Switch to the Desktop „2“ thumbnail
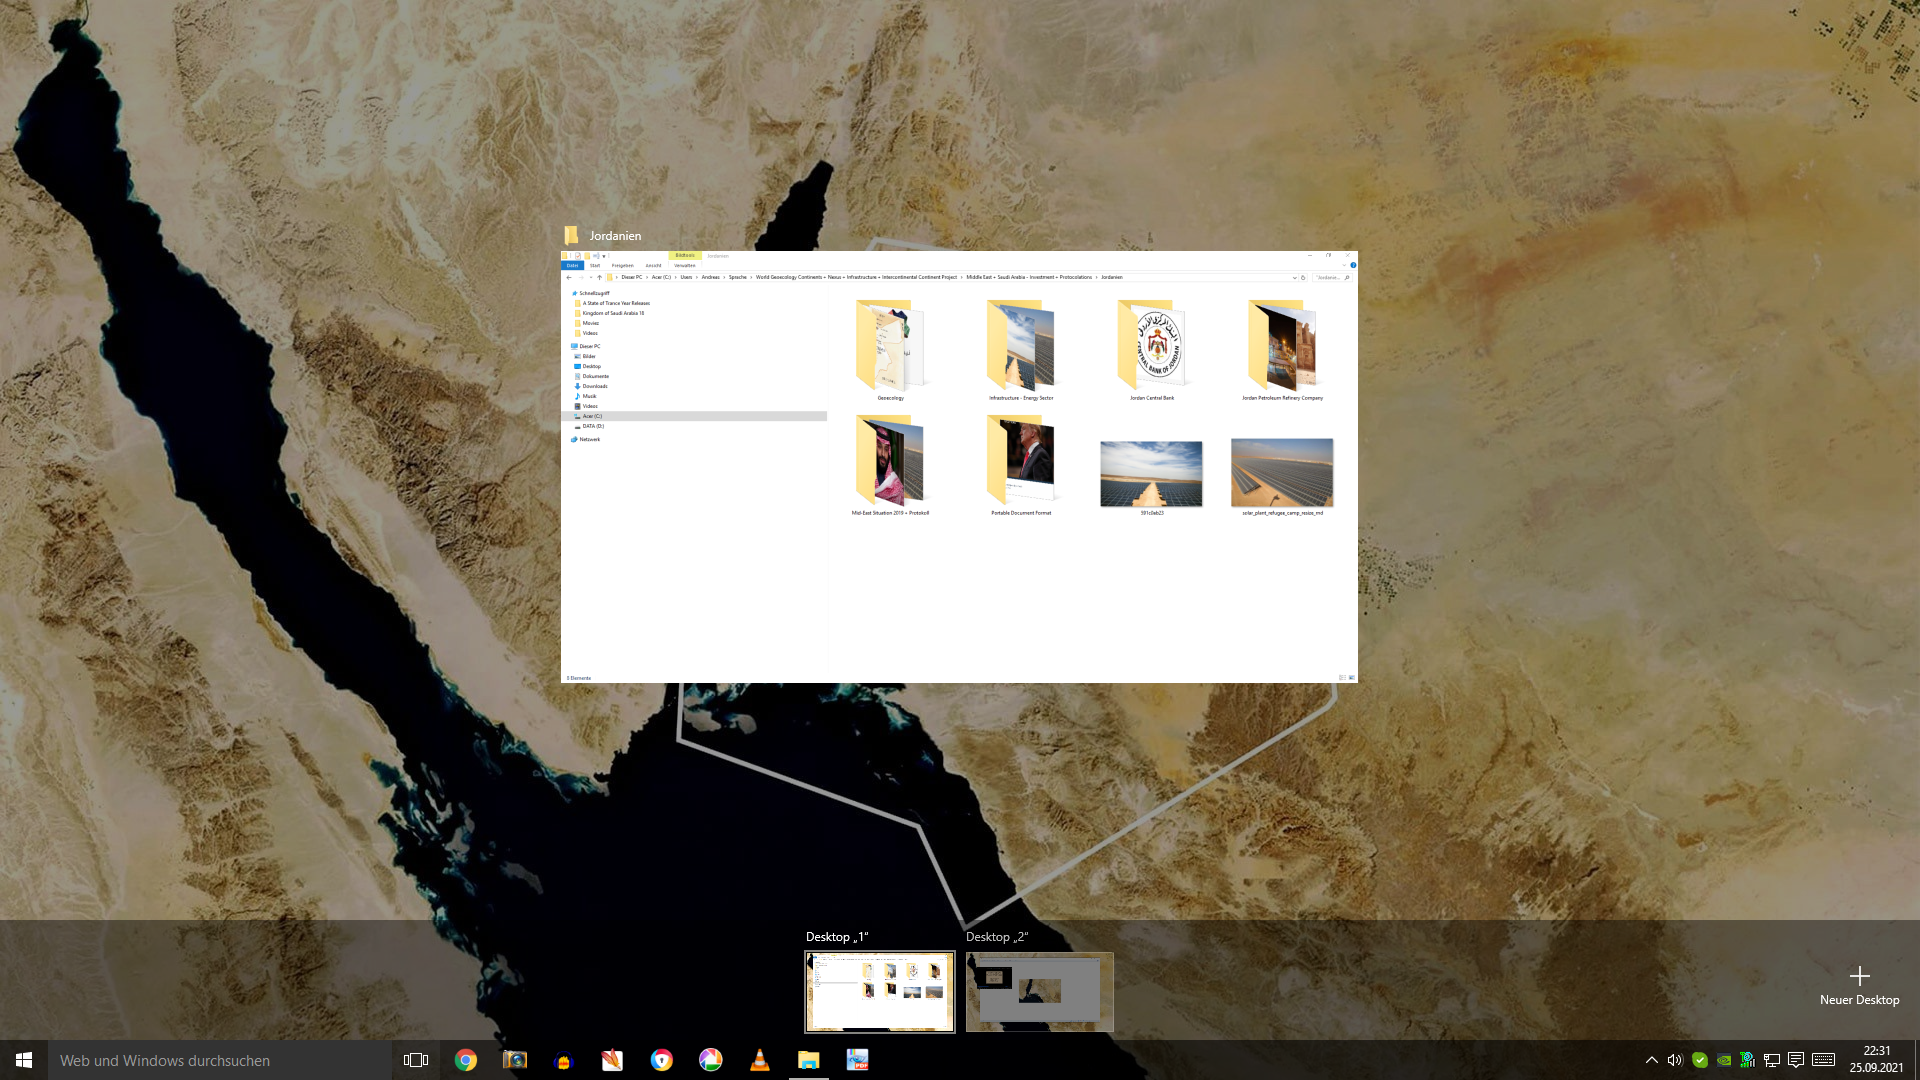Screen dimensions: 1920x1080 1040,991
